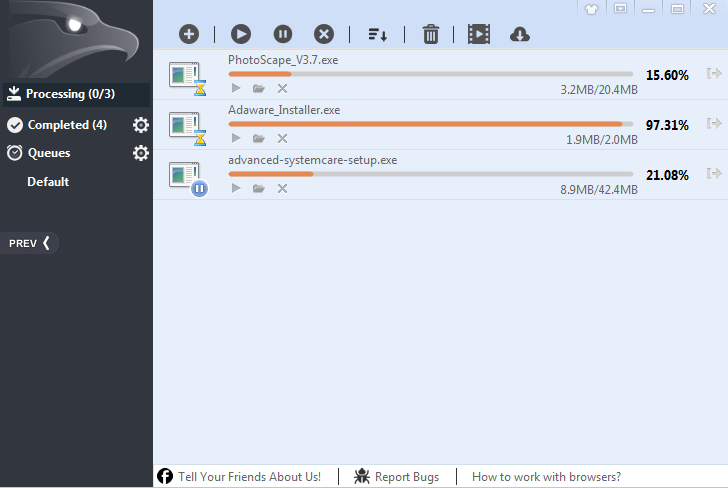Open the sort downloads toolbar icon
The width and height of the screenshot is (728, 488).
[x=377, y=34]
